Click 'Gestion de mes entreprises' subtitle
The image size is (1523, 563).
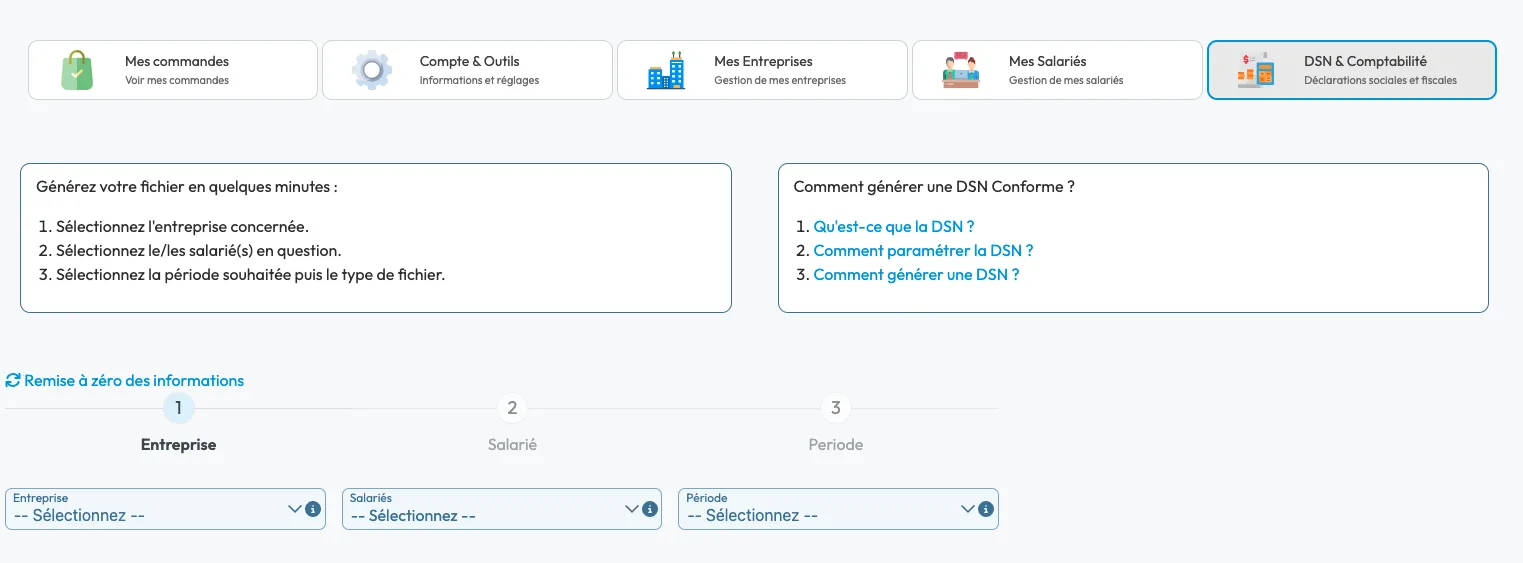[x=780, y=81]
